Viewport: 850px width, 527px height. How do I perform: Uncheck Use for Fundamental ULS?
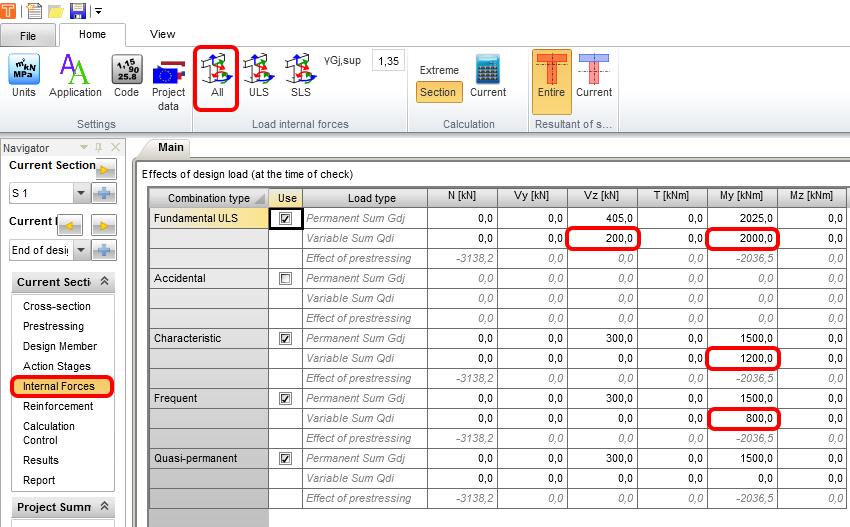pos(285,218)
